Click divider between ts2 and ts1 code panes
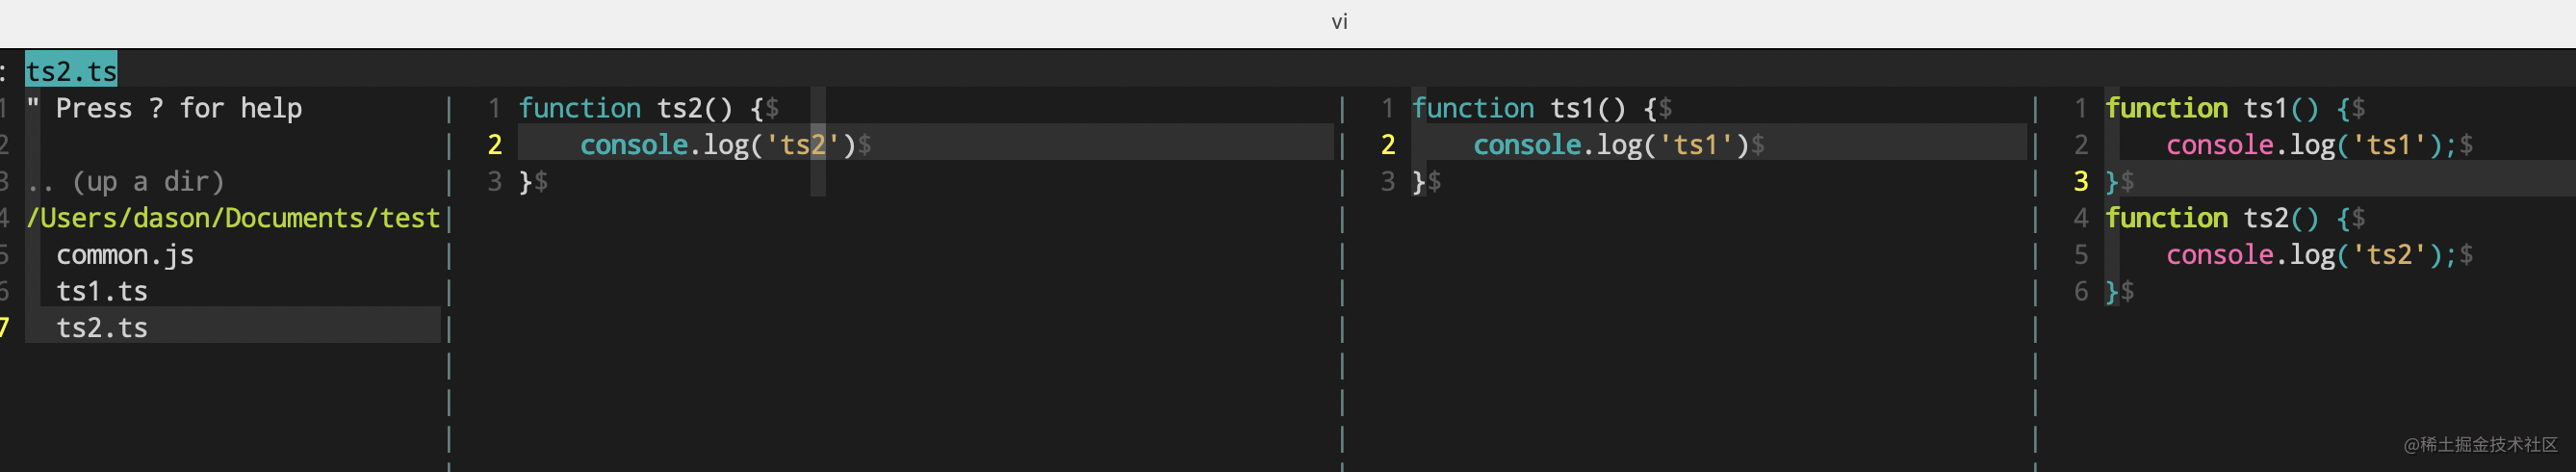Viewport: 2576px width, 472px height. click(x=1342, y=255)
